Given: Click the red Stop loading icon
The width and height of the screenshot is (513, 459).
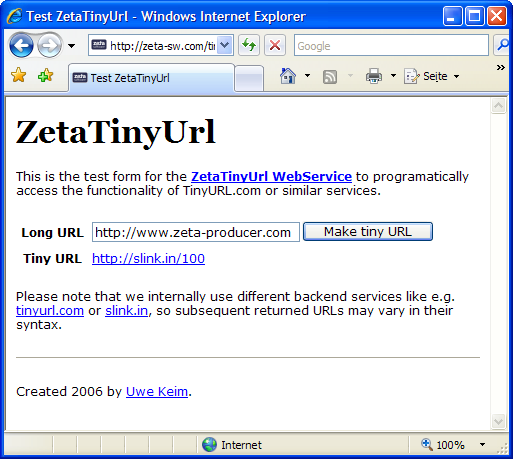Looking at the screenshot, I should point(275,45).
